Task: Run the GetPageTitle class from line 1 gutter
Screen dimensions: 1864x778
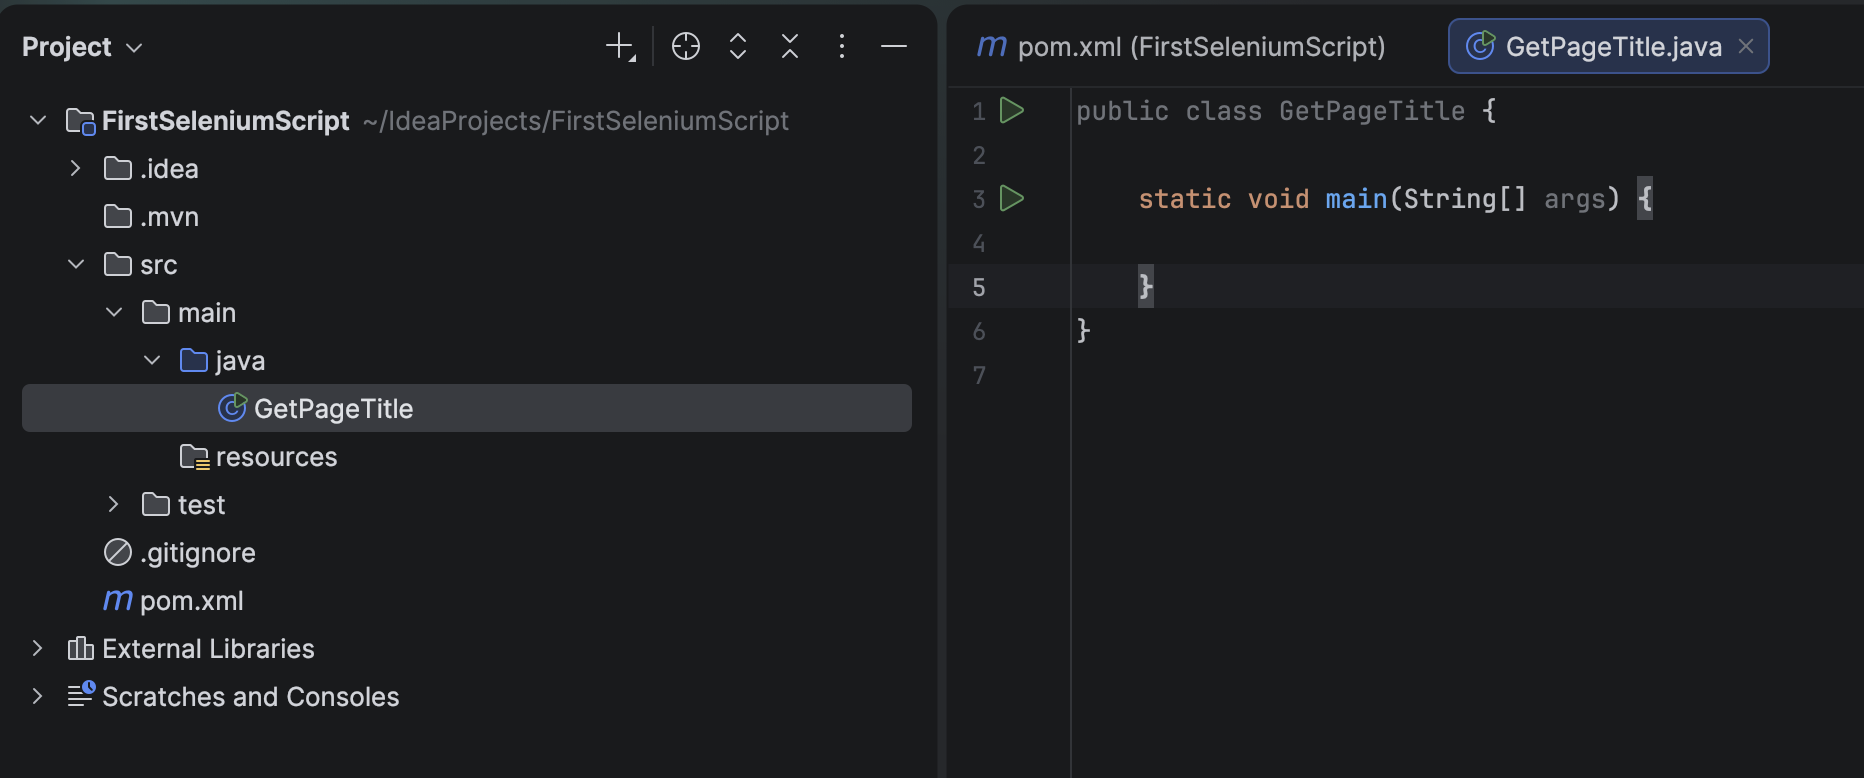Action: [1012, 110]
